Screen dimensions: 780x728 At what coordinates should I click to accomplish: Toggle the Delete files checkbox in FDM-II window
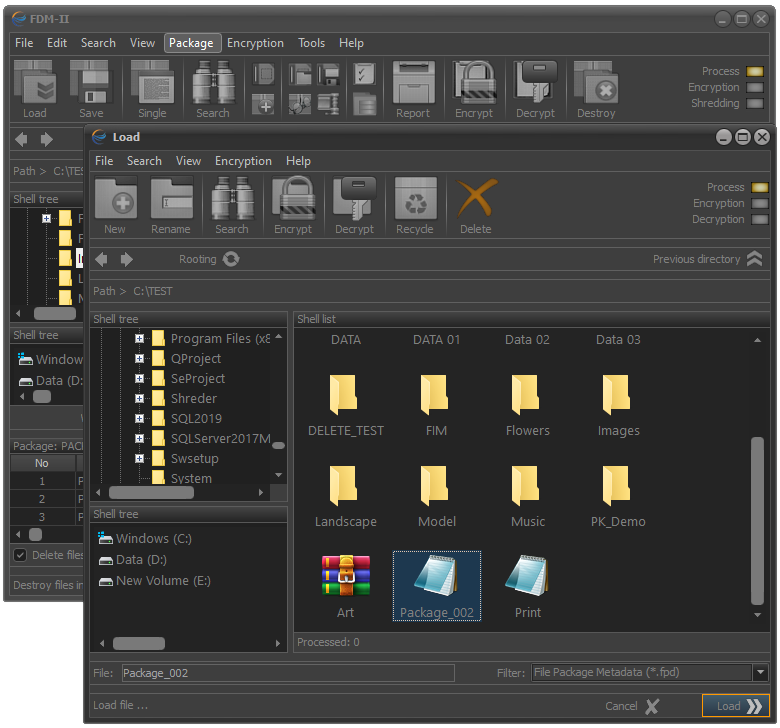20,555
